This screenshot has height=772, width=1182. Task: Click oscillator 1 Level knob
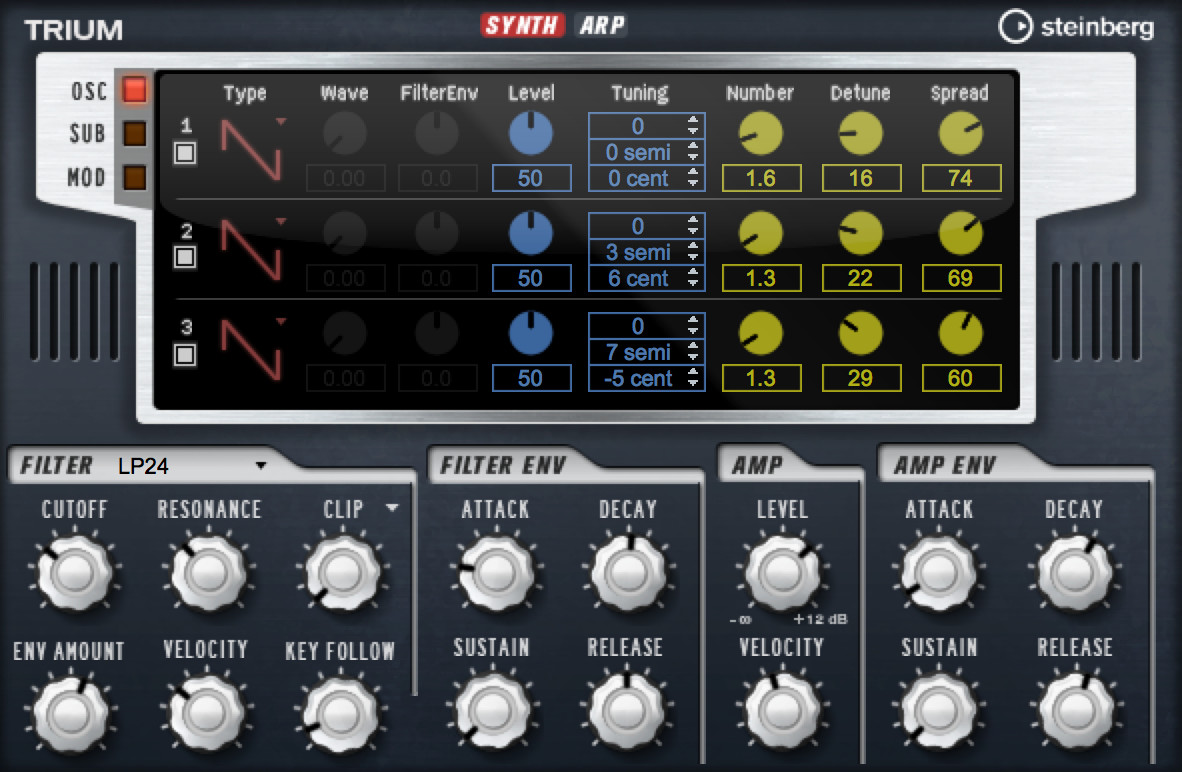point(531,133)
